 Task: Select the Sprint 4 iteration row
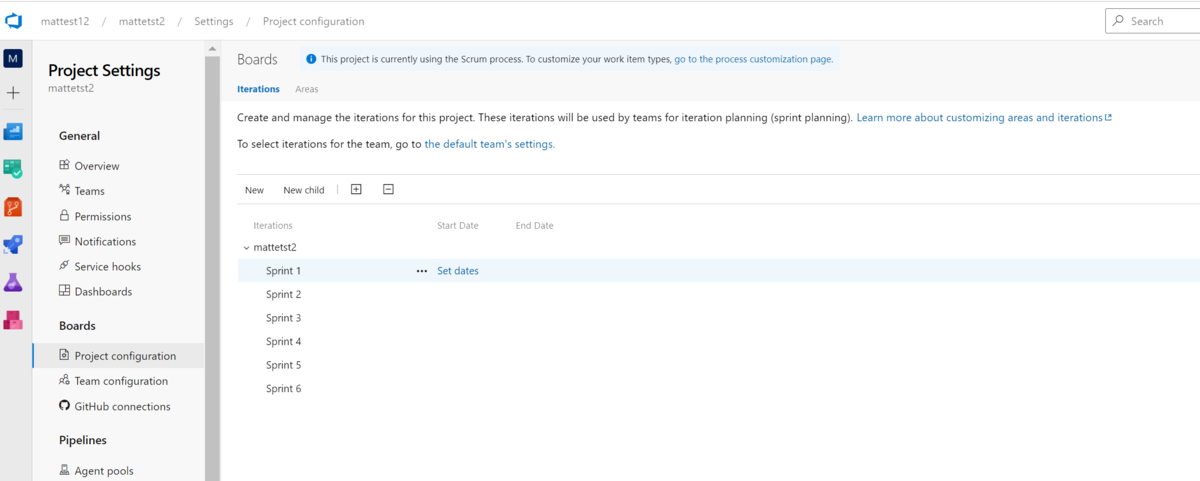718,342
